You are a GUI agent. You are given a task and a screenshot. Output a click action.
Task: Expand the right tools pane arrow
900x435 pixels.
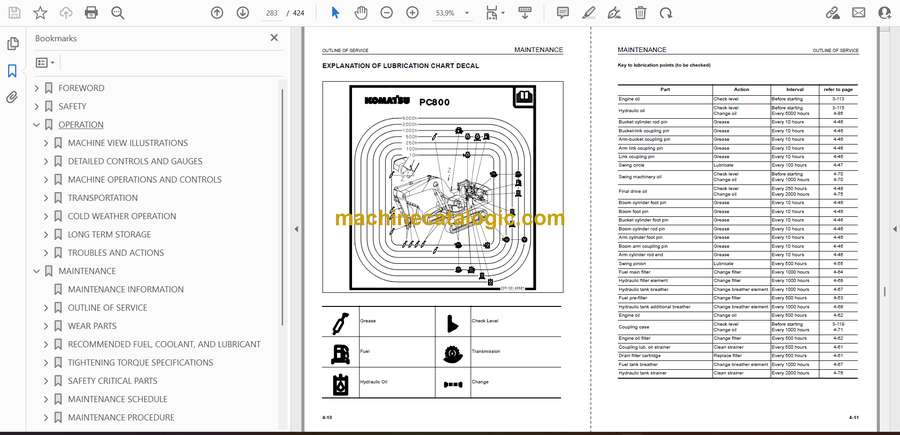tap(894, 229)
